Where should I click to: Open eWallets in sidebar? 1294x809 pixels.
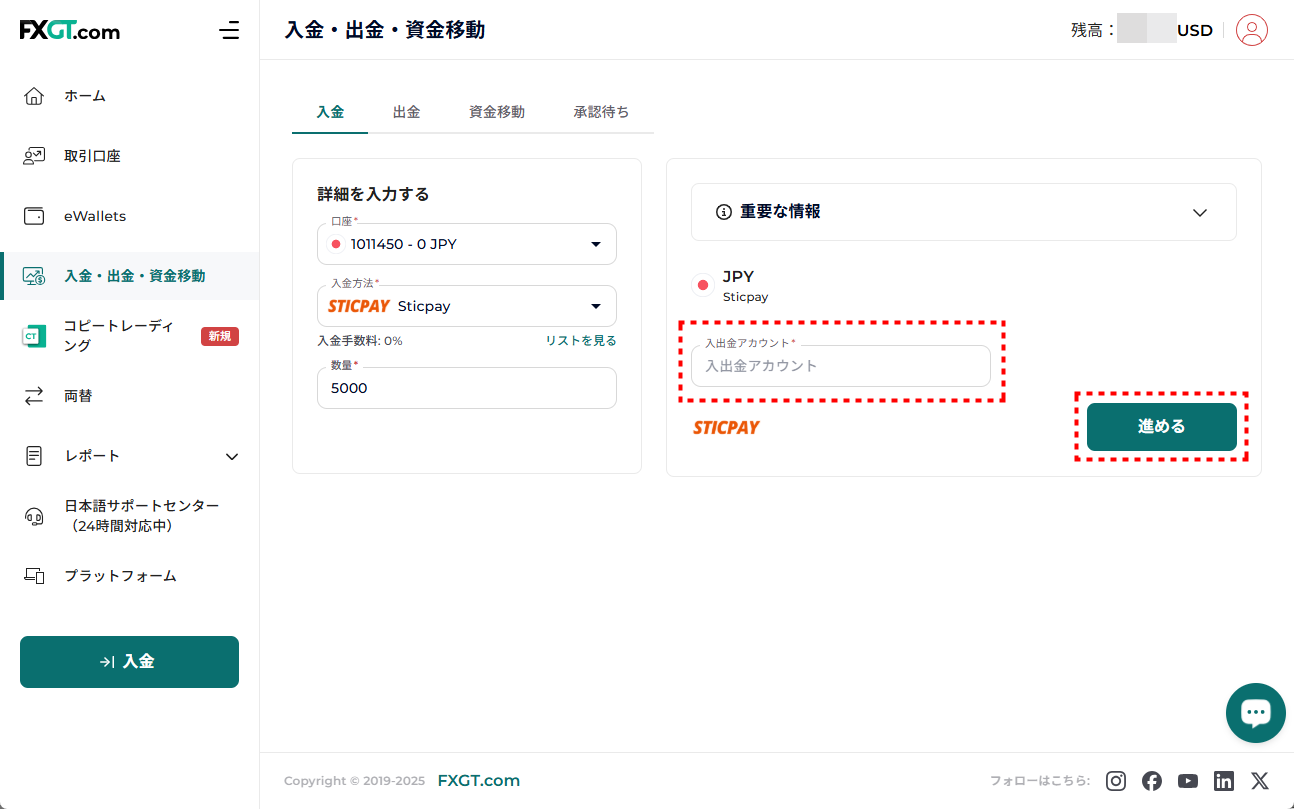[95, 216]
